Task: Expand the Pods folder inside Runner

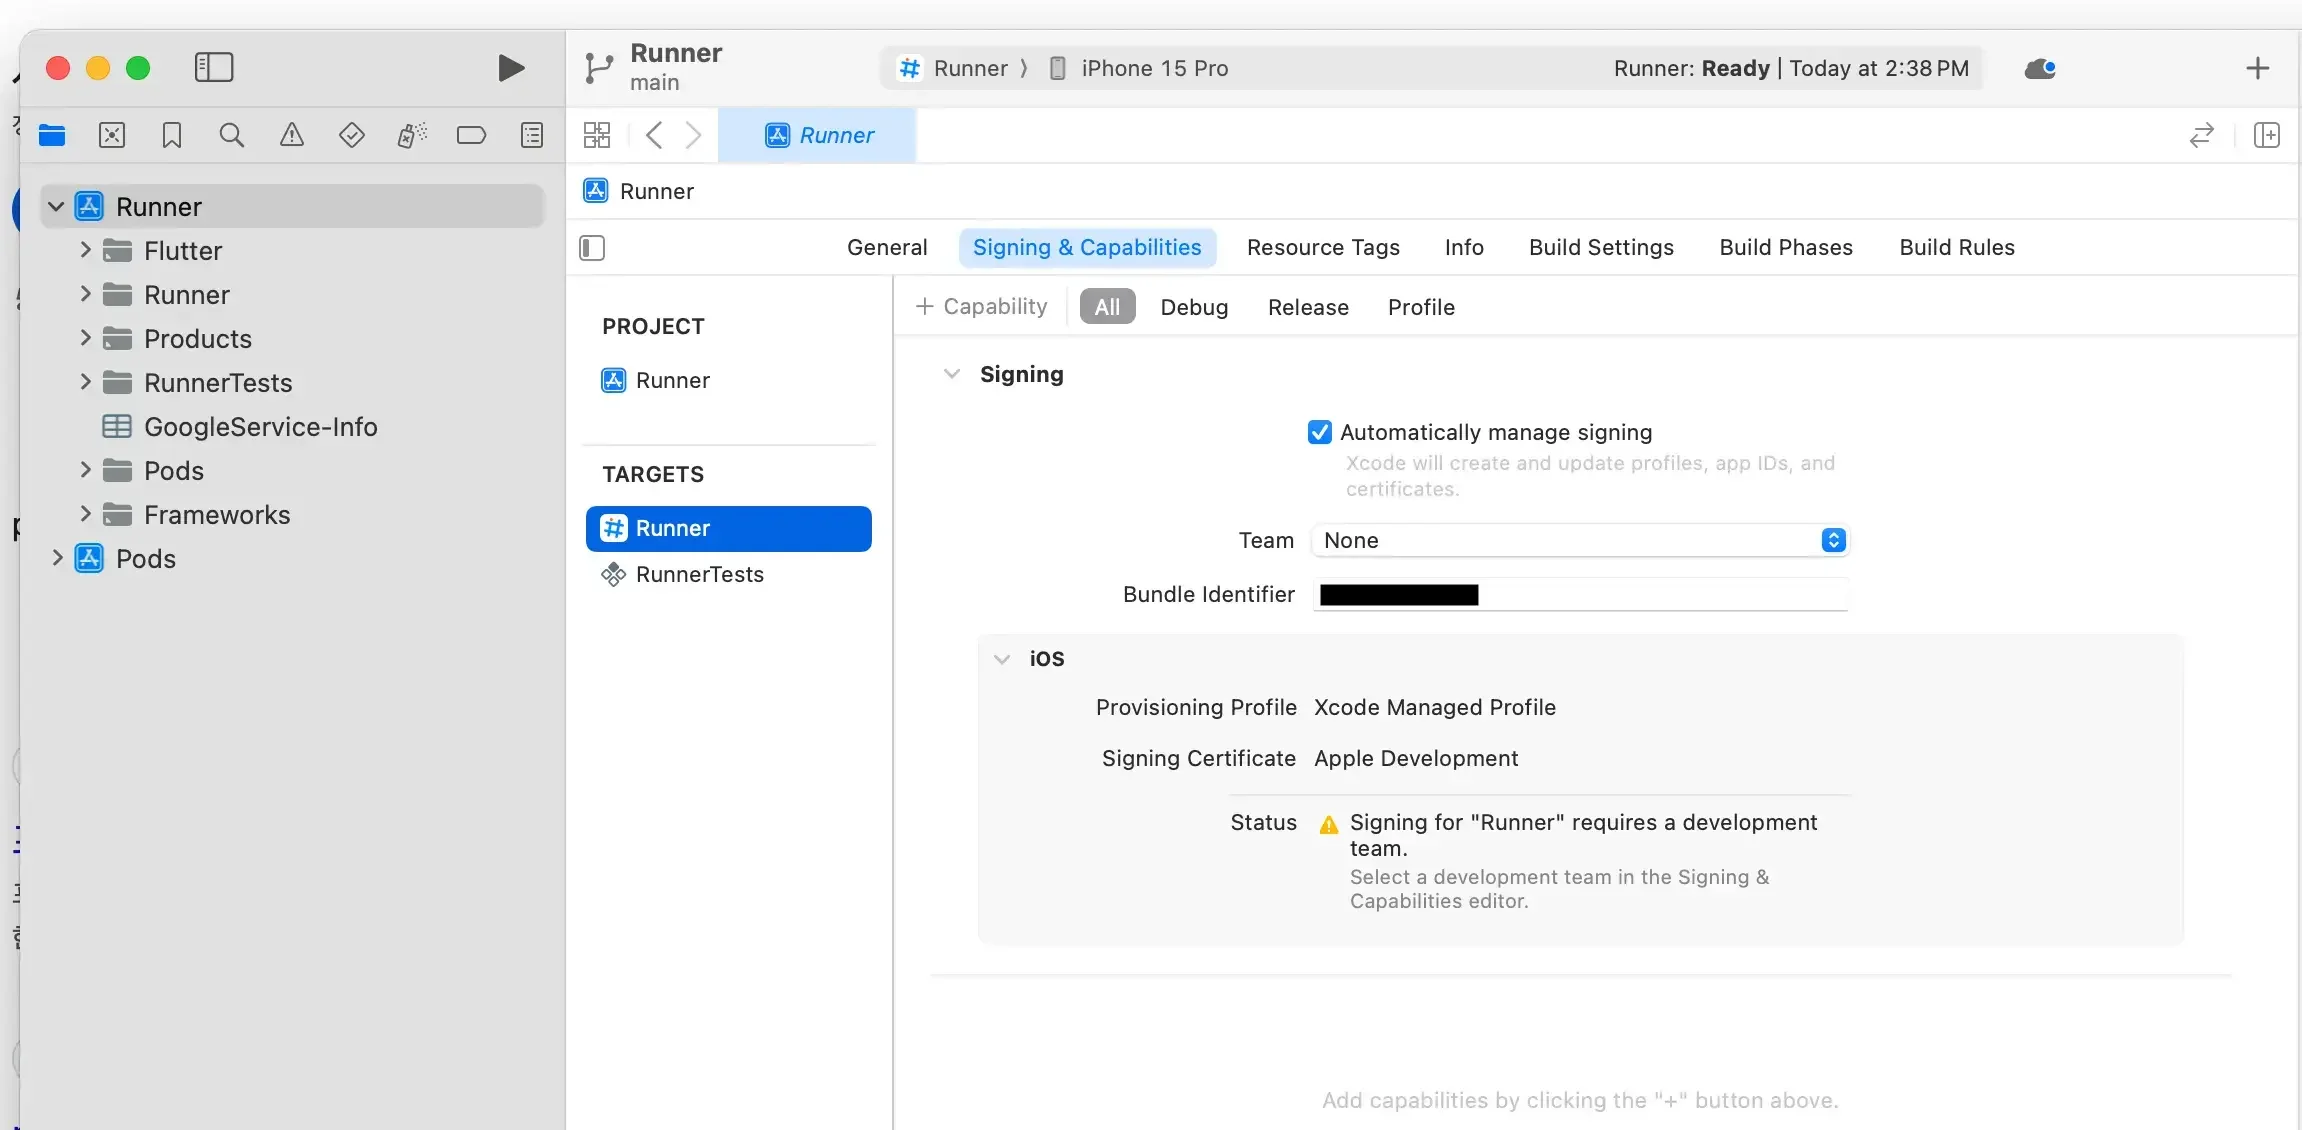Action: coord(85,470)
